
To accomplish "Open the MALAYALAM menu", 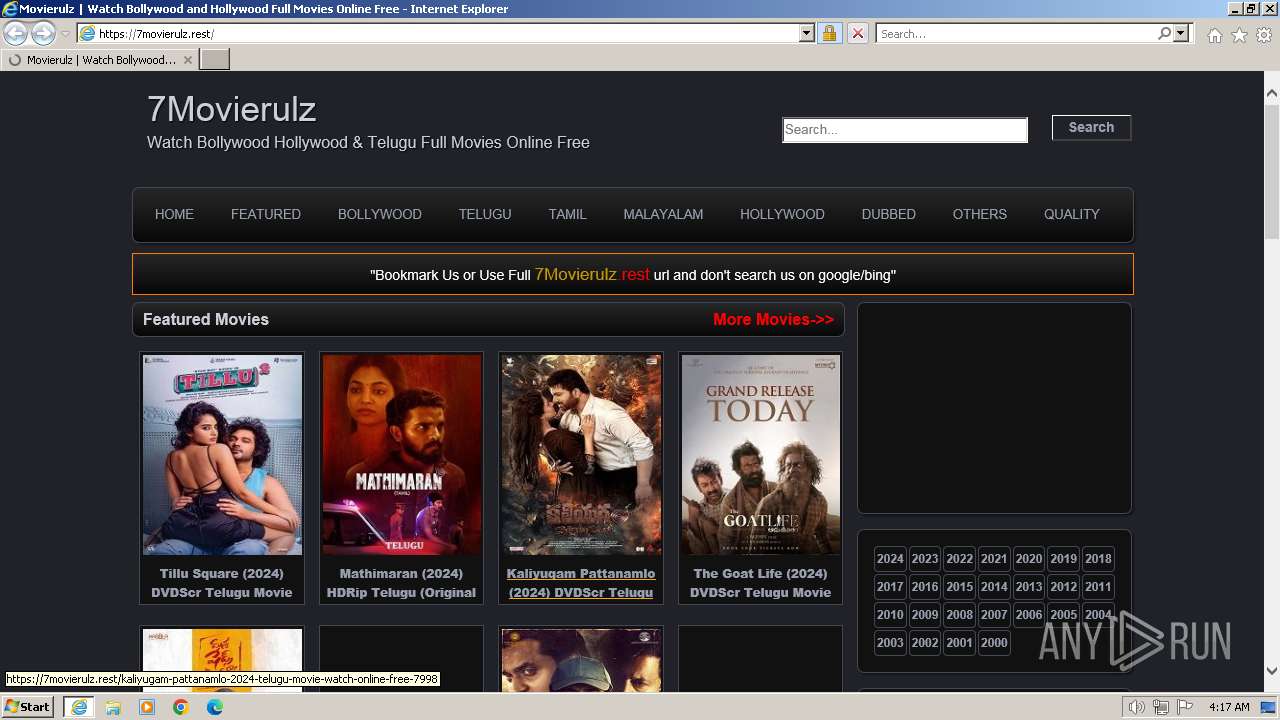I will (x=663, y=214).
